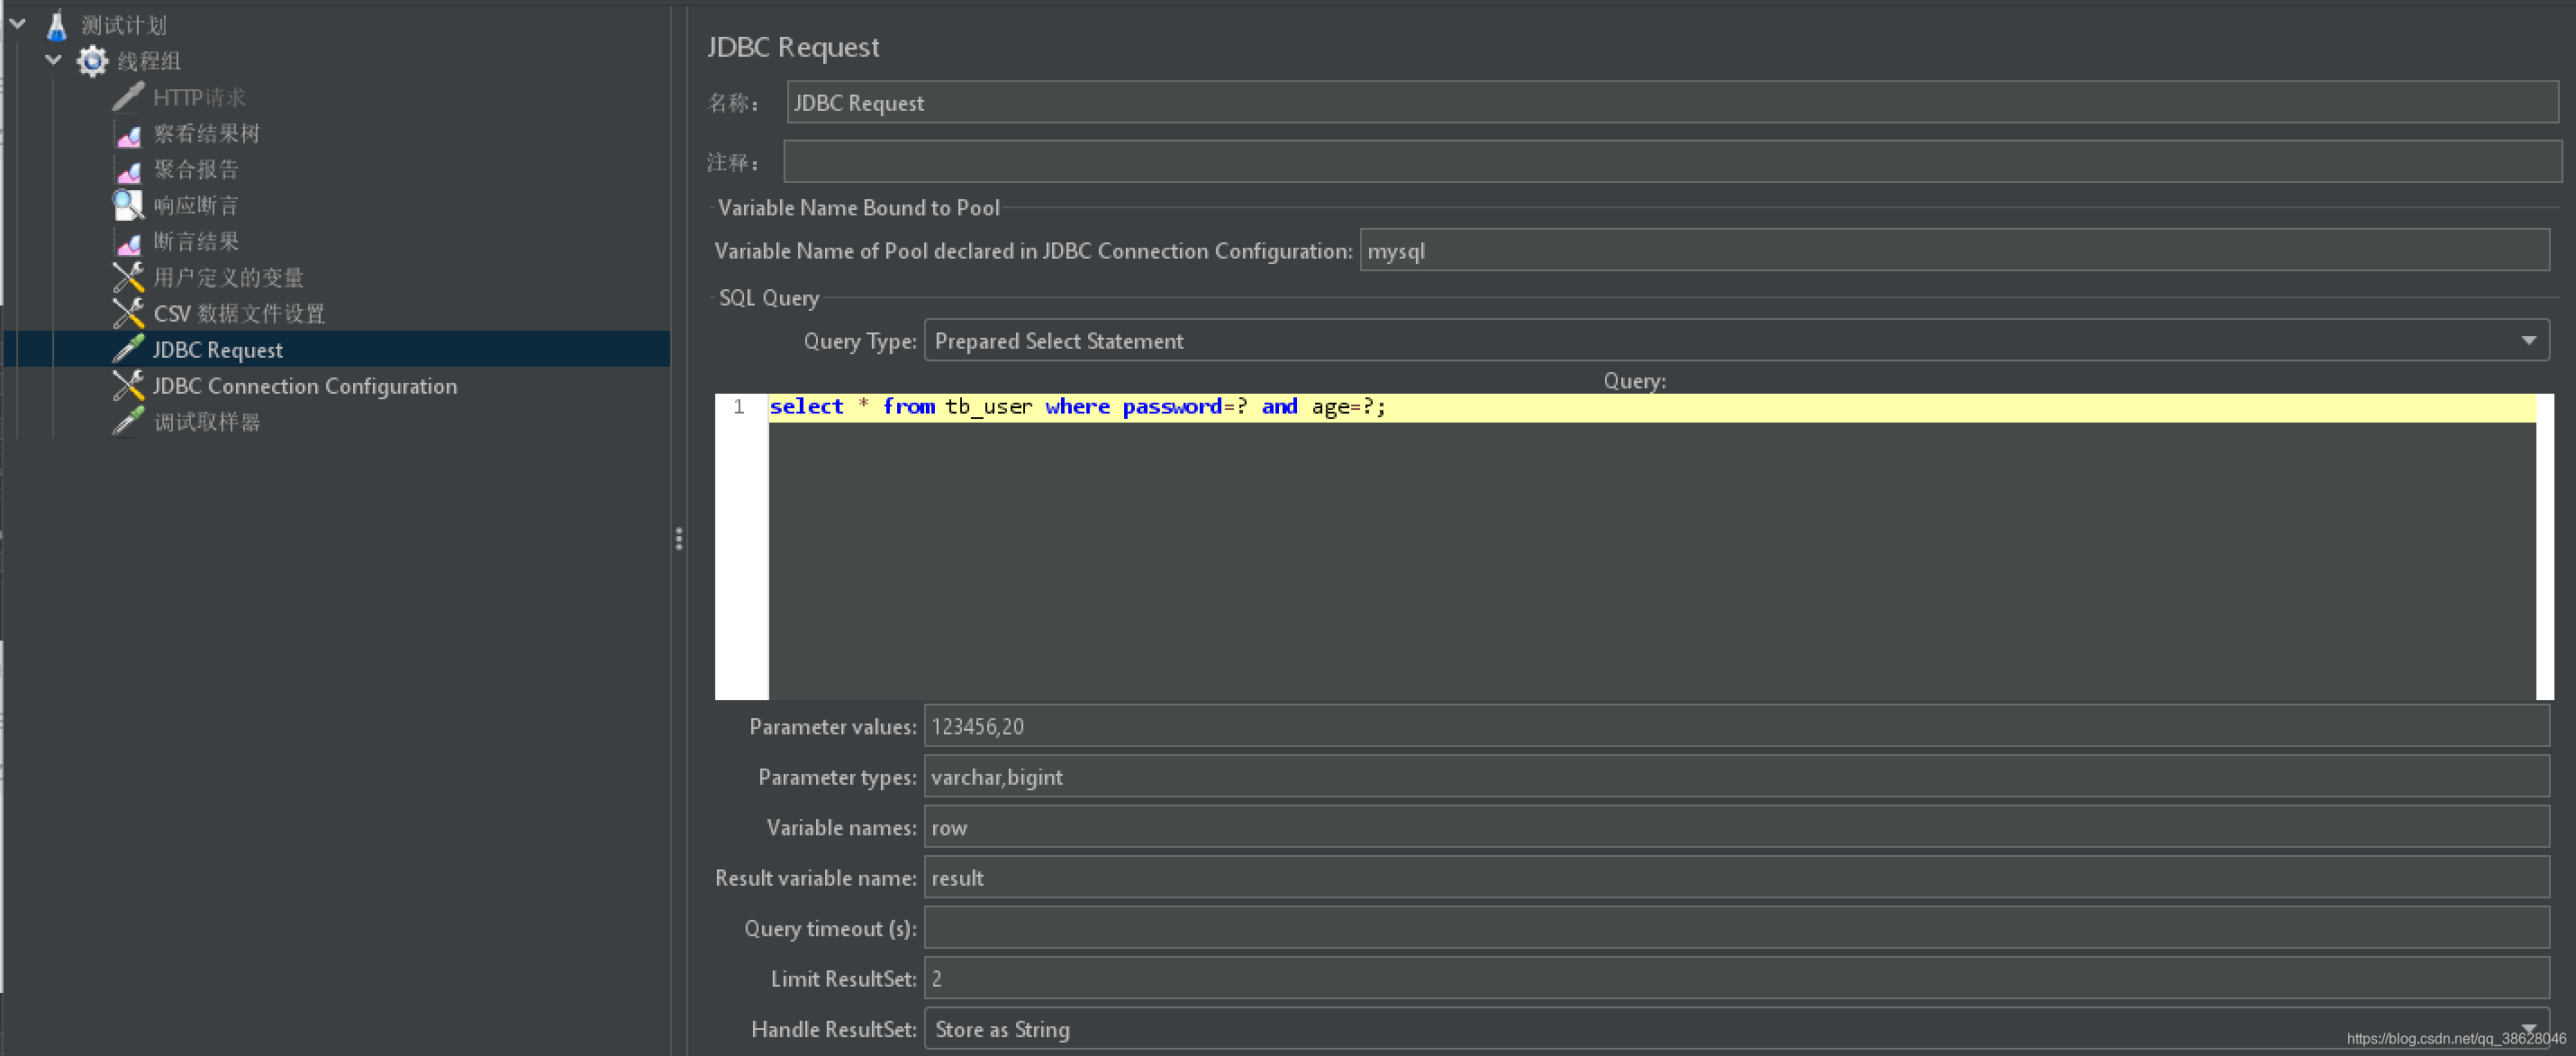Image resolution: width=2576 pixels, height=1056 pixels.
Task: Select 用户定义的变量 in the tree
Action: coord(228,278)
